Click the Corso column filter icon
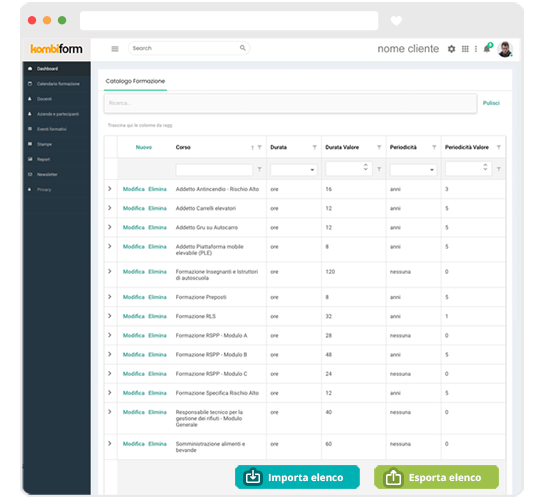The height and width of the screenshot is (500, 550). [260, 147]
